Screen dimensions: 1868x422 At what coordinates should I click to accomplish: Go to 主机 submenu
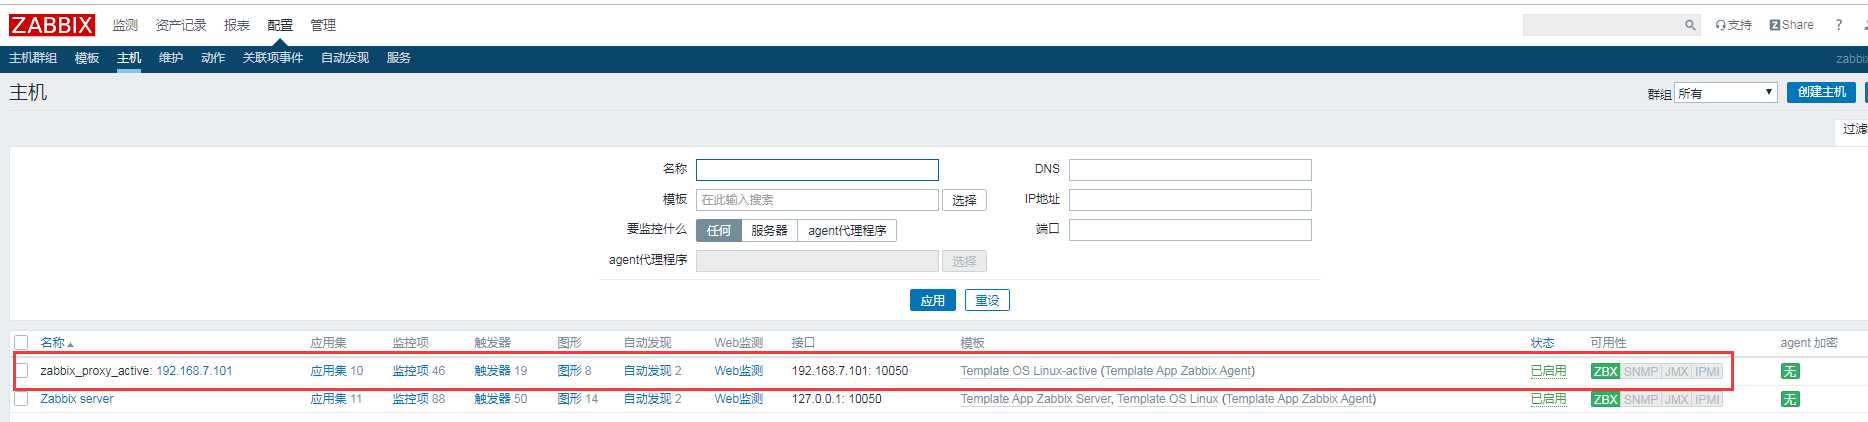(x=129, y=58)
